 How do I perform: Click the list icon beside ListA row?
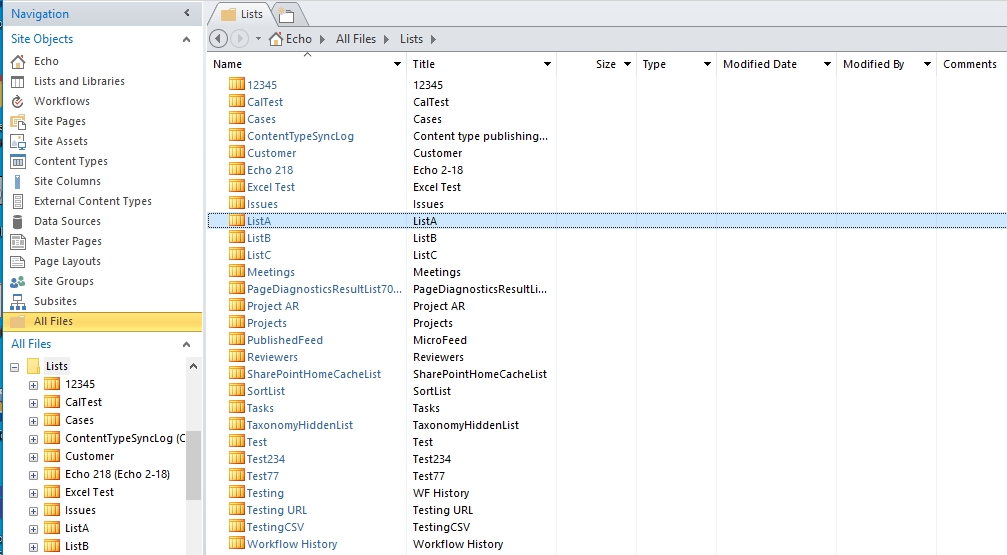pos(237,220)
